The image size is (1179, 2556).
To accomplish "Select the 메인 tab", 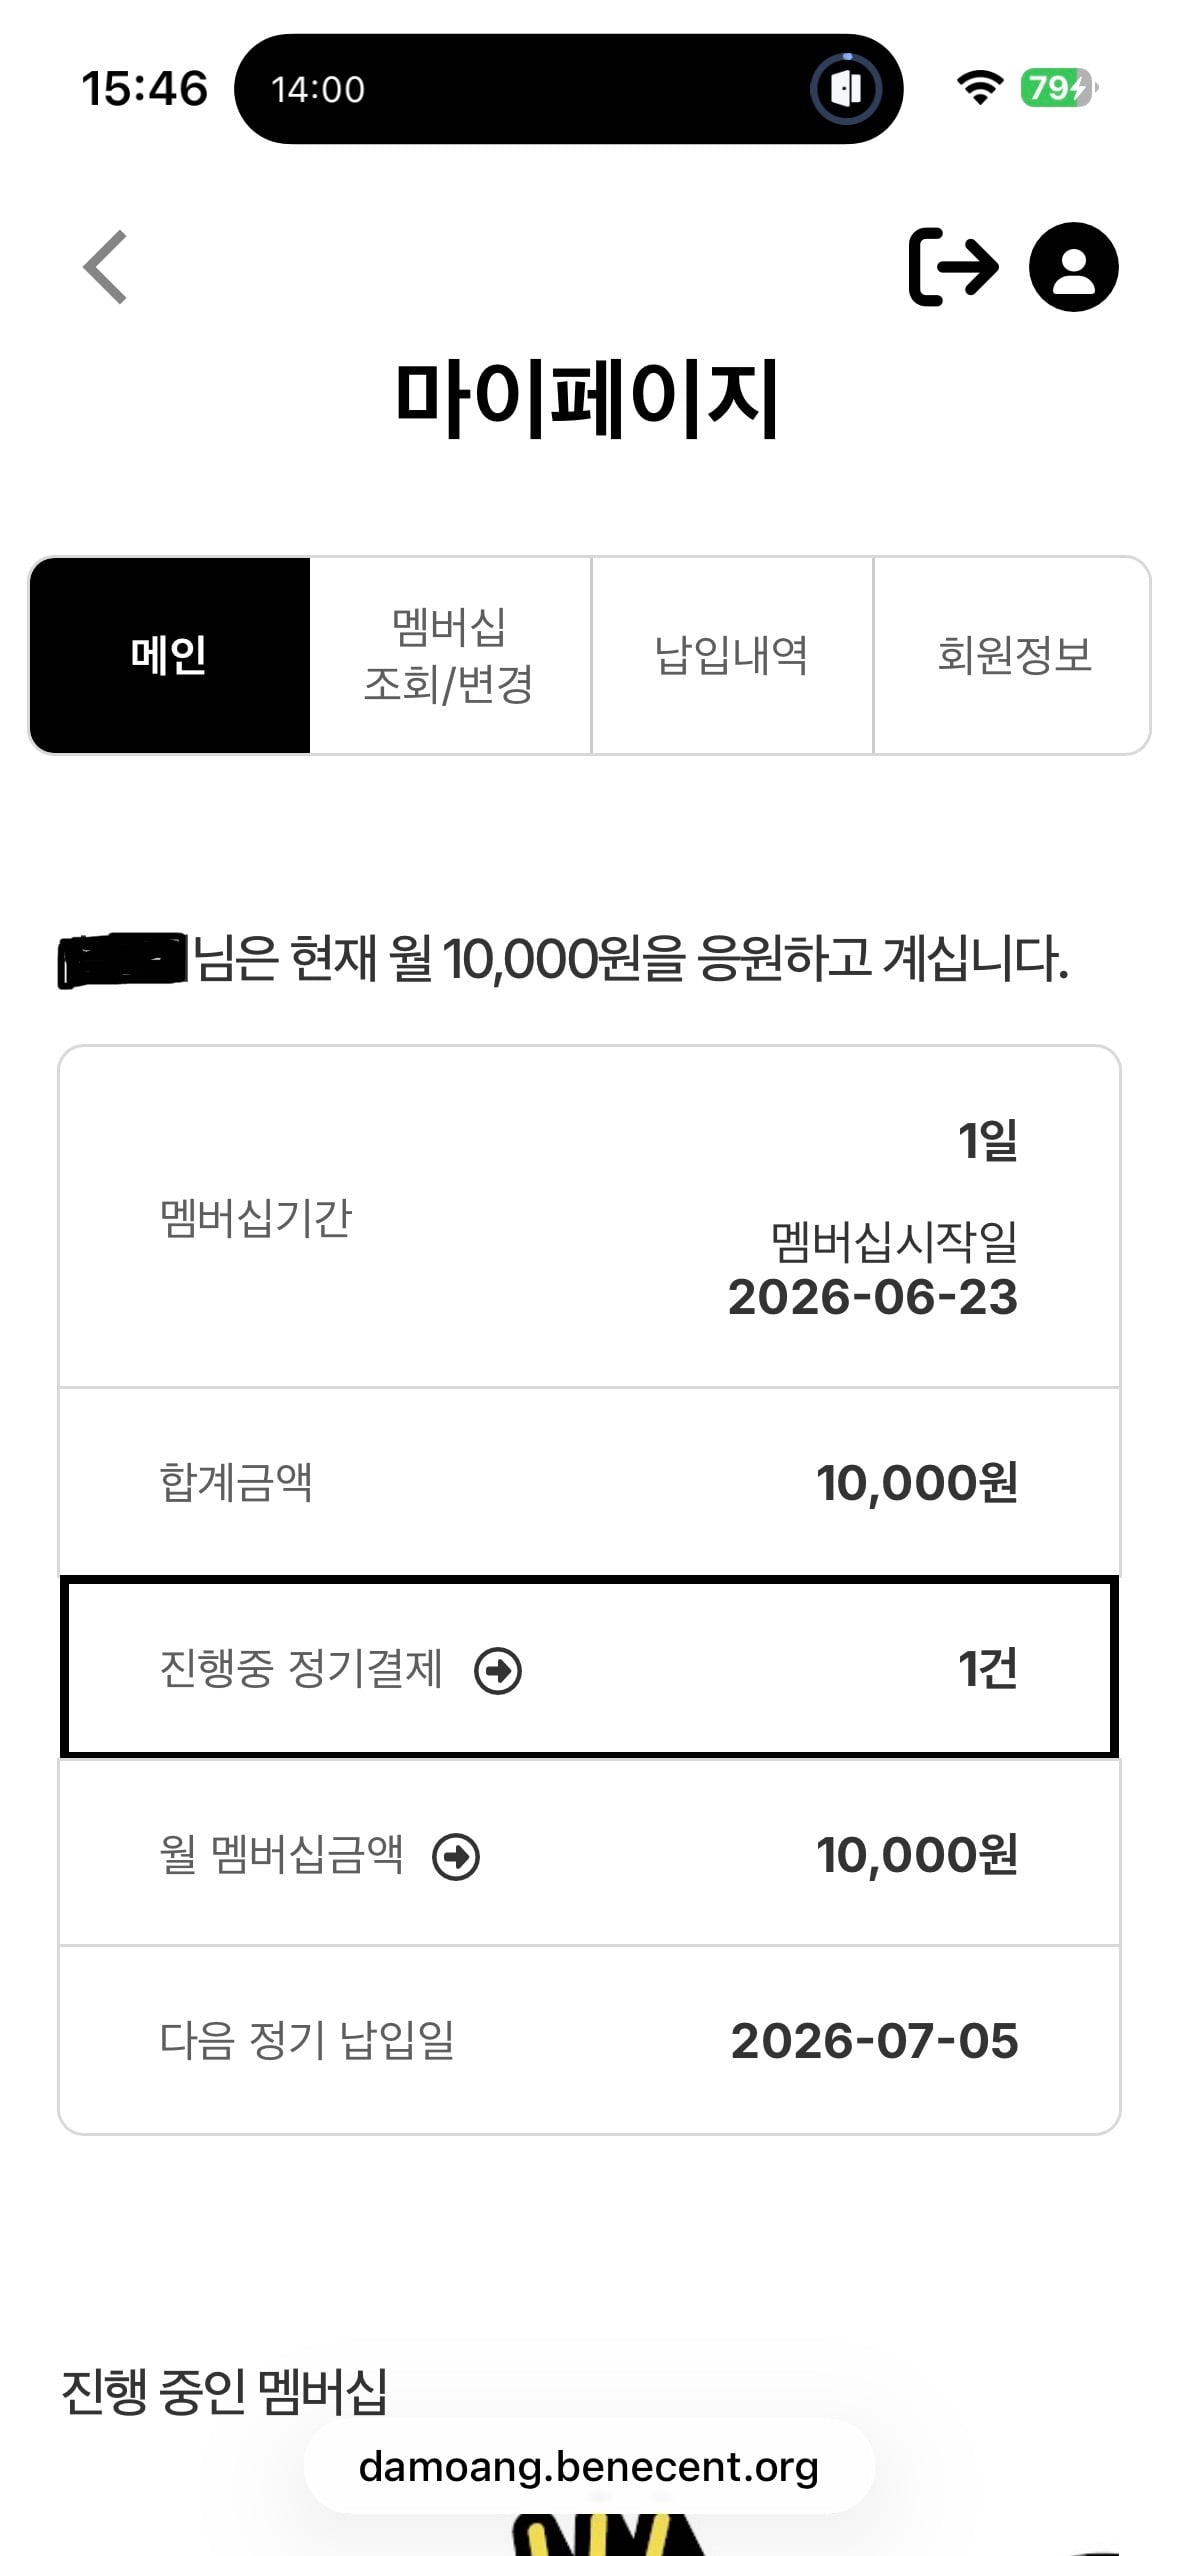I will (x=169, y=655).
